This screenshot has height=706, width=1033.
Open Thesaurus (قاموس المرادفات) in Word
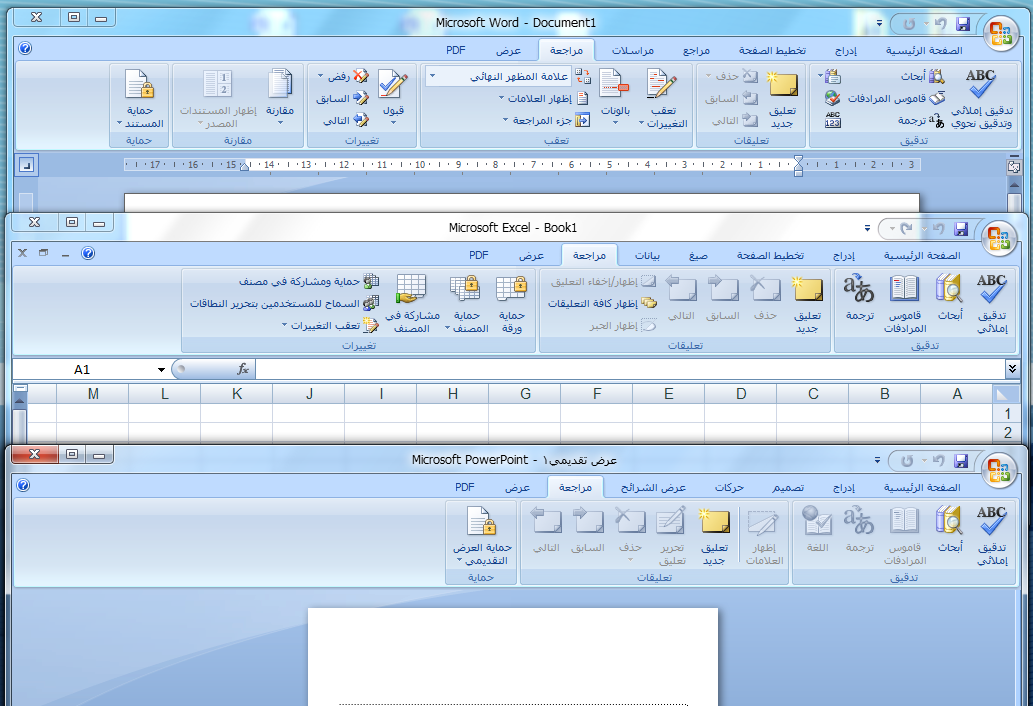tap(897, 98)
